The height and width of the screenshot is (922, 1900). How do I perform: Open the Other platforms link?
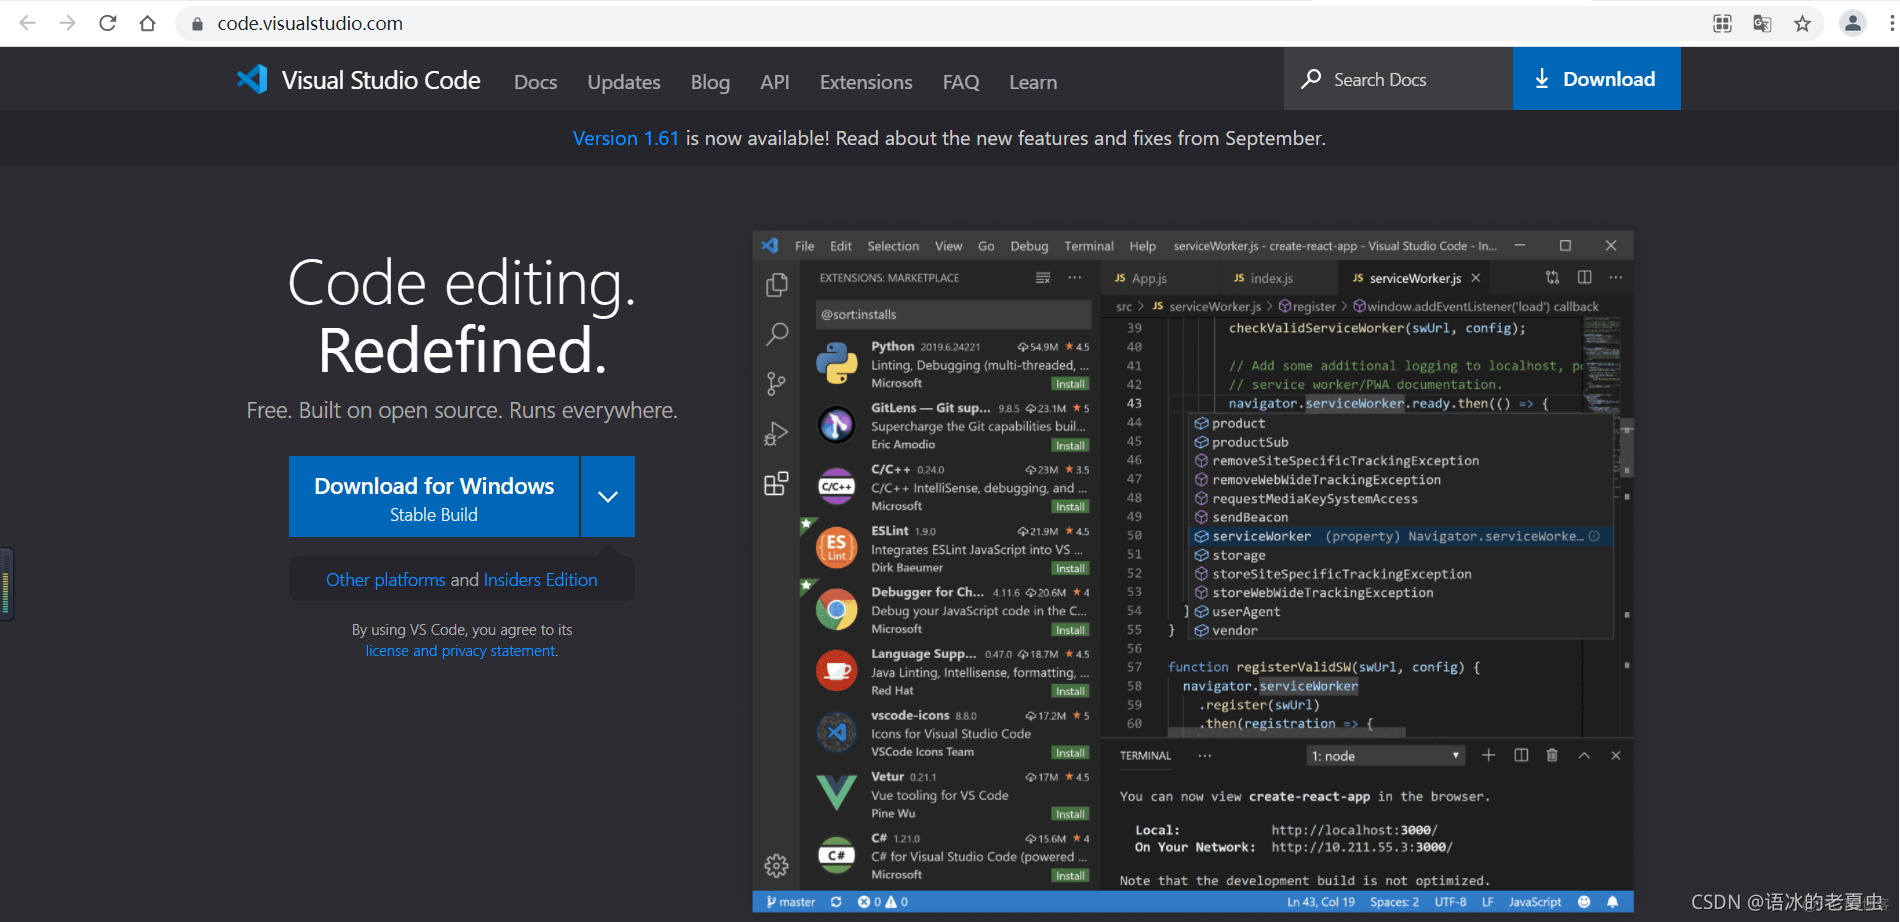pos(386,580)
